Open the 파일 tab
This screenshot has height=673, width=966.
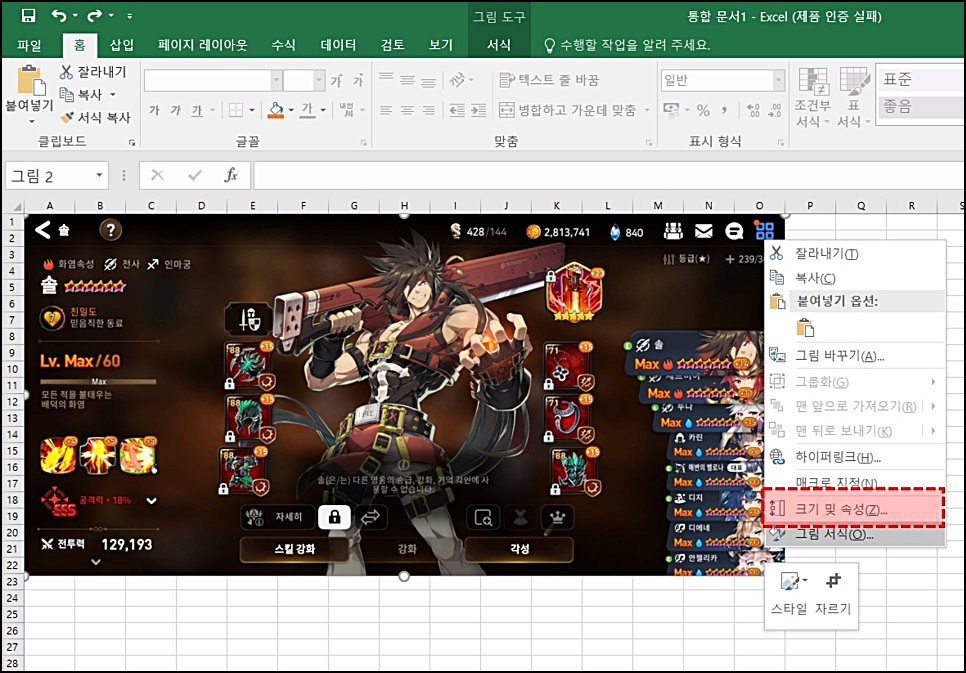tap(28, 45)
